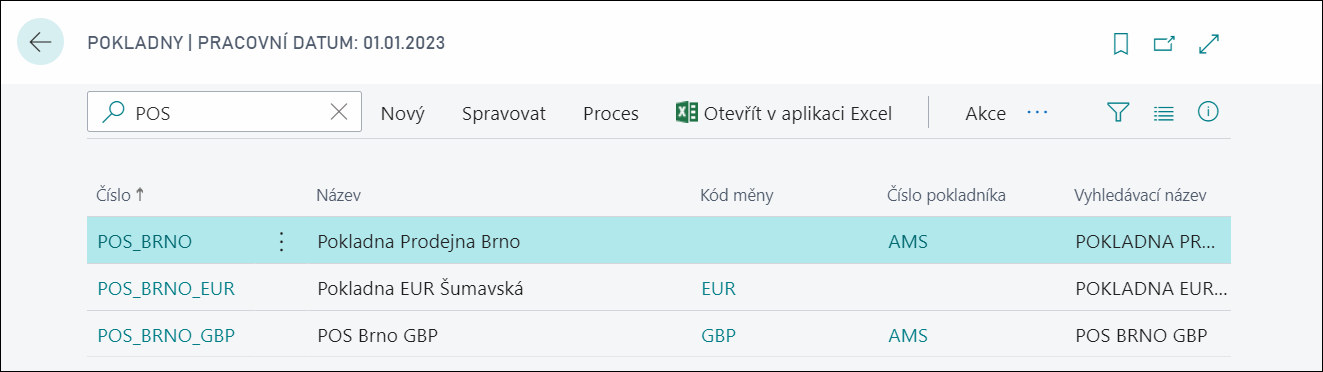Open the POS_BRNO_GBP cash desk link
Viewport: 1323px width, 372px height.
[166, 335]
